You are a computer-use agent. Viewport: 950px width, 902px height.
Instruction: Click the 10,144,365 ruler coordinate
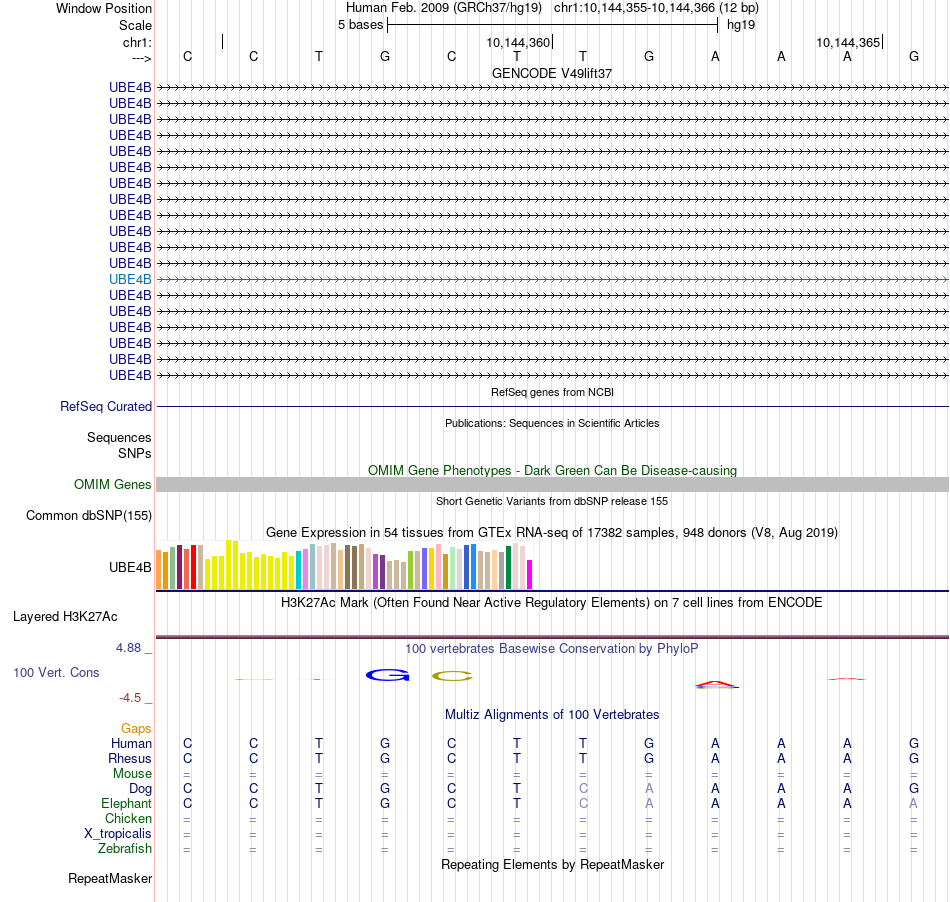point(848,42)
